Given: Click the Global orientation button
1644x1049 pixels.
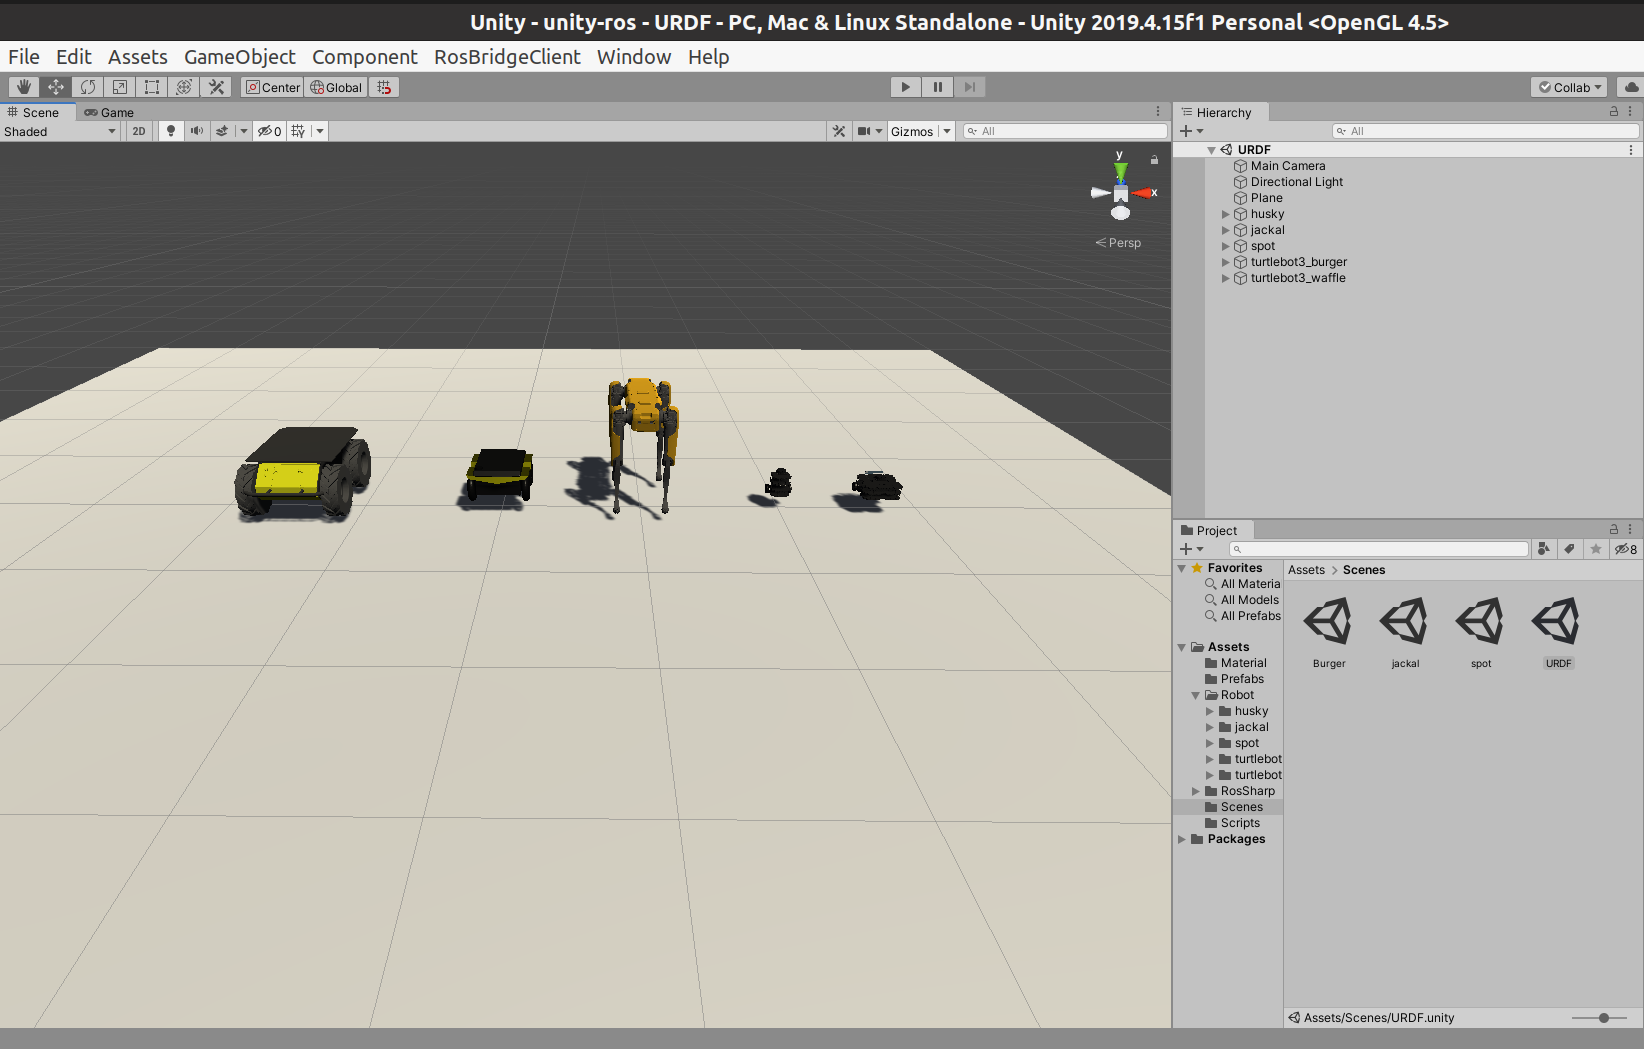Looking at the screenshot, I should coord(335,87).
